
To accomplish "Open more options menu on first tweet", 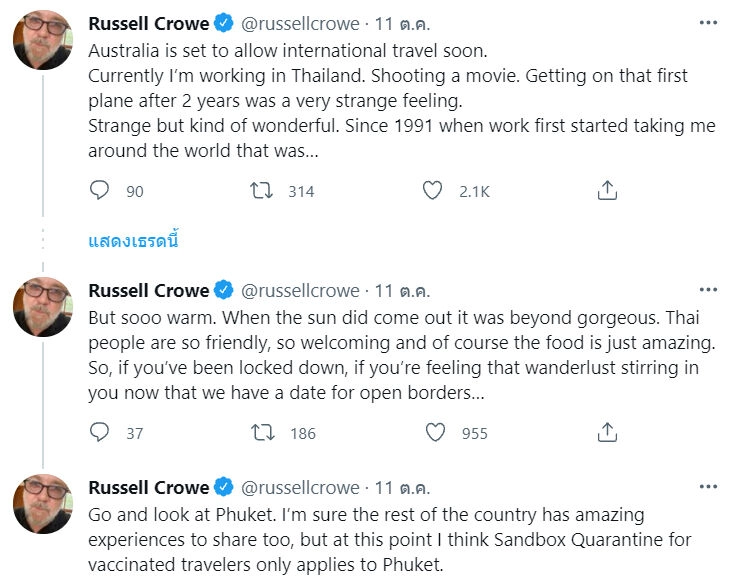I will 708,22.
